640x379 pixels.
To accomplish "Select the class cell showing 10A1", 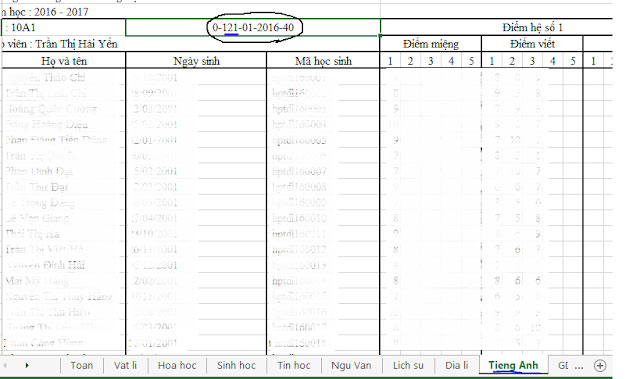I will tap(63, 27).
